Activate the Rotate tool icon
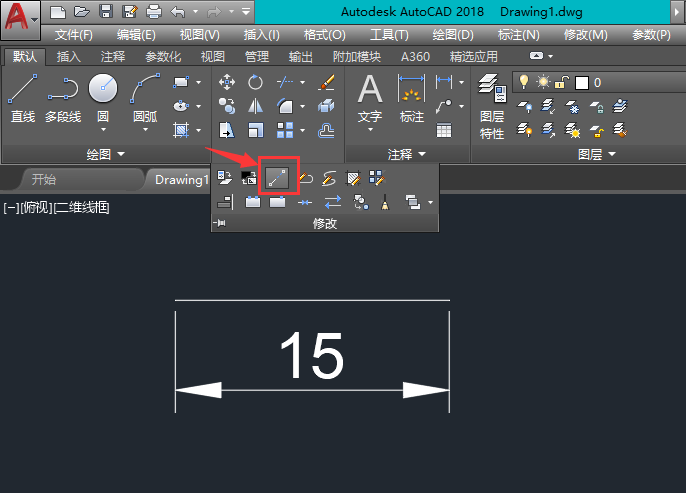The image size is (686, 493). pyautogui.click(x=255, y=82)
